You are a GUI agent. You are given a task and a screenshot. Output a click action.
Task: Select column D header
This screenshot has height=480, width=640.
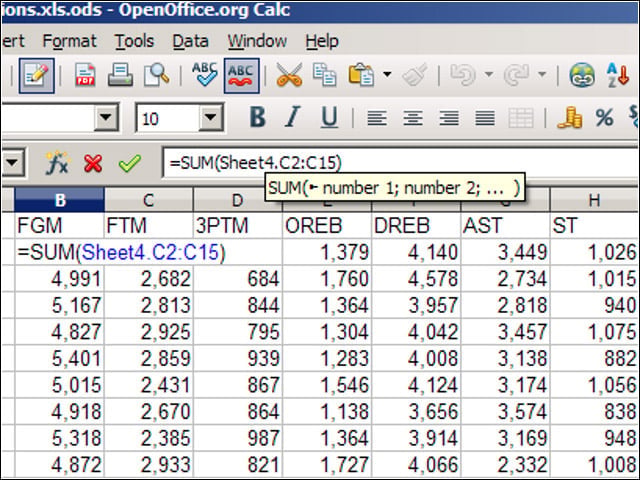click(238, 200)
